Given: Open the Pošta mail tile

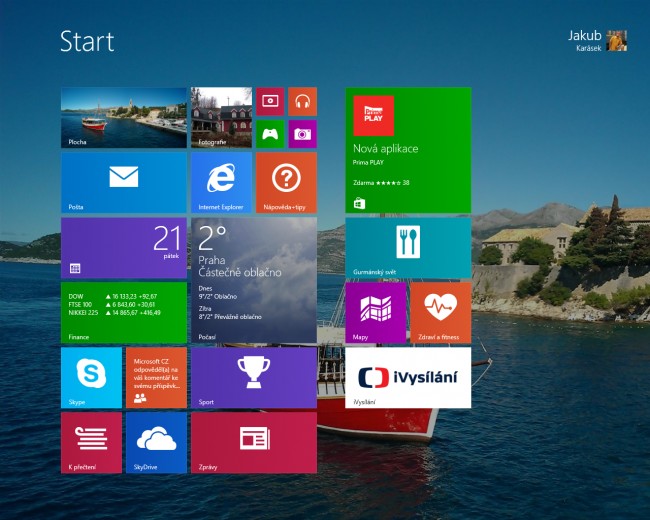Looking at the screenshot, I should tap(124, 182).
